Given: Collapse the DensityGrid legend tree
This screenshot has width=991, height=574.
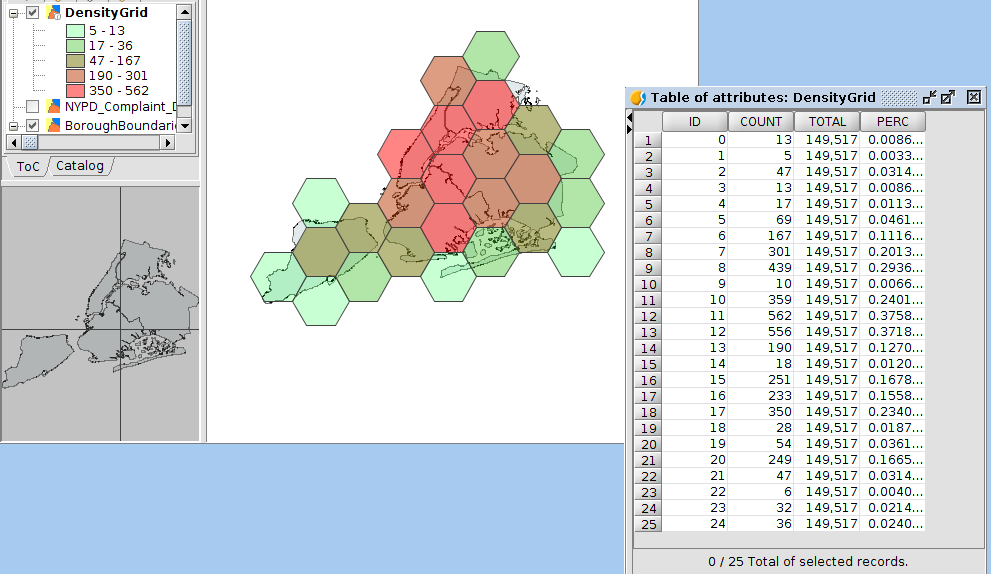Looking at the screenshot, I should 14,13.
